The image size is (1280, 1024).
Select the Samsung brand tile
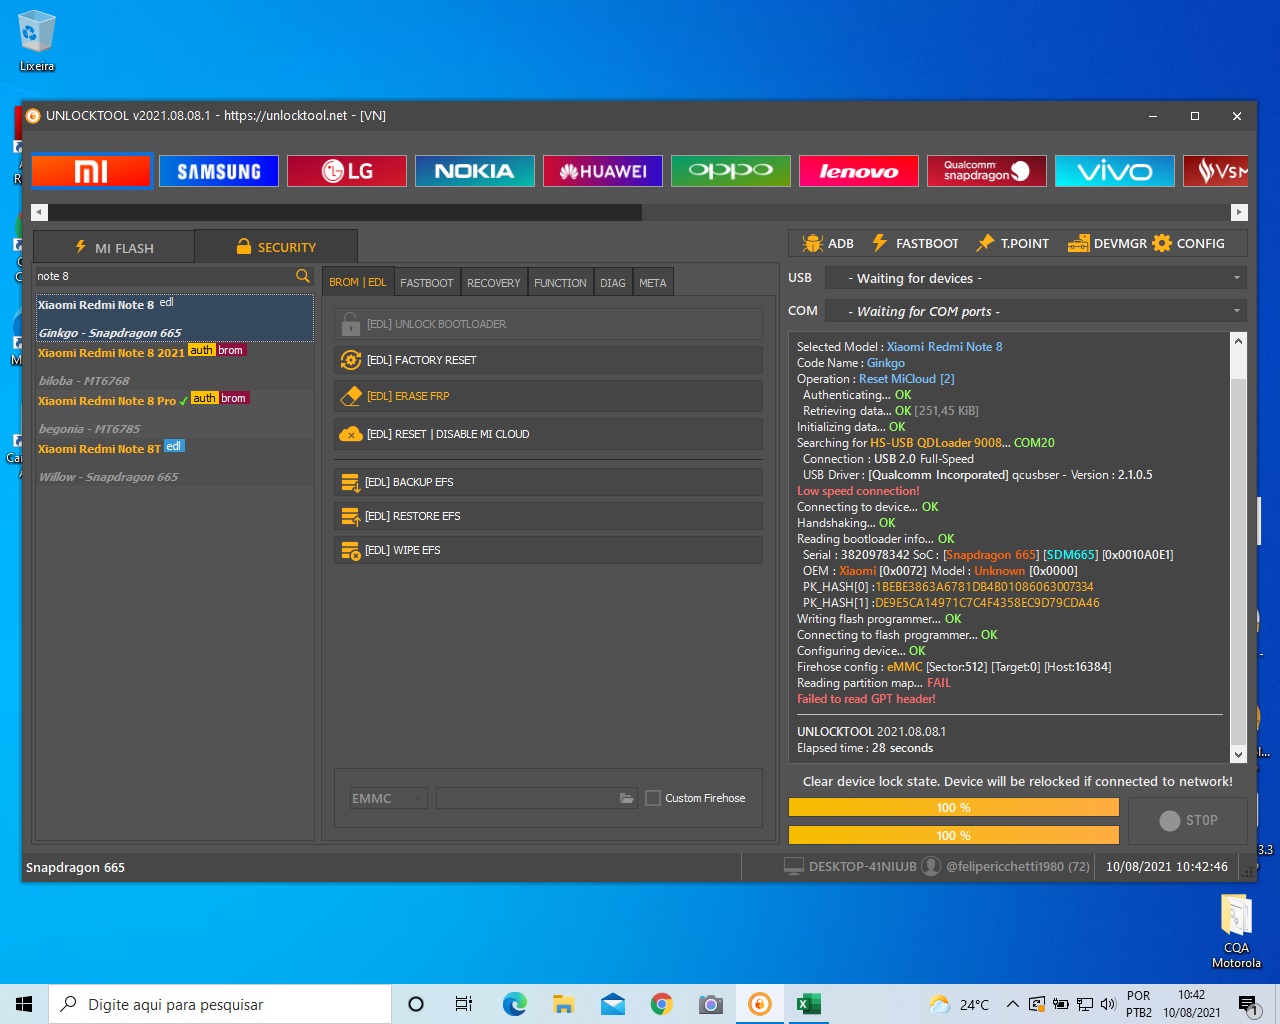(219, 171)
